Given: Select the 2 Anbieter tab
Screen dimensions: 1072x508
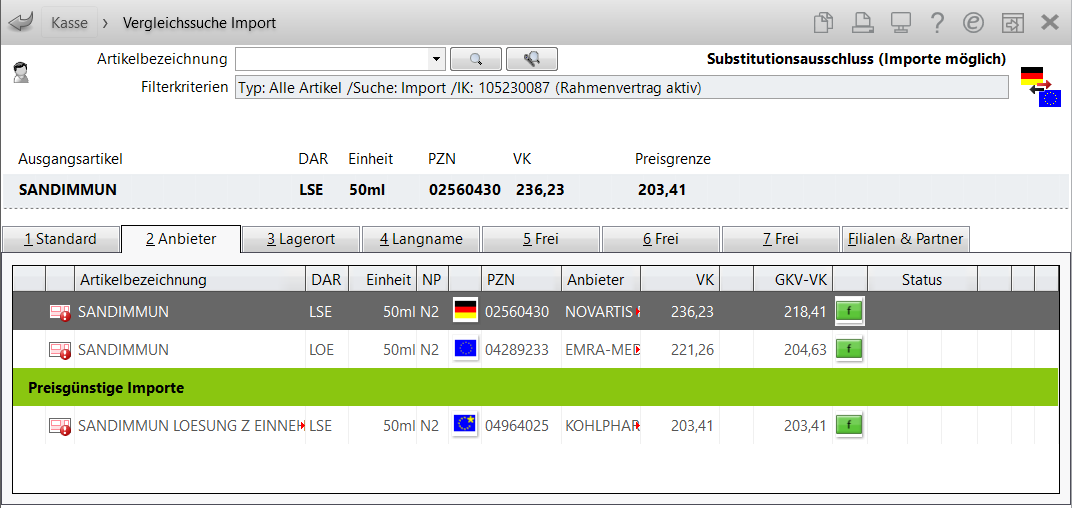Looking at the screenshot, I should [x=181, y=239].
